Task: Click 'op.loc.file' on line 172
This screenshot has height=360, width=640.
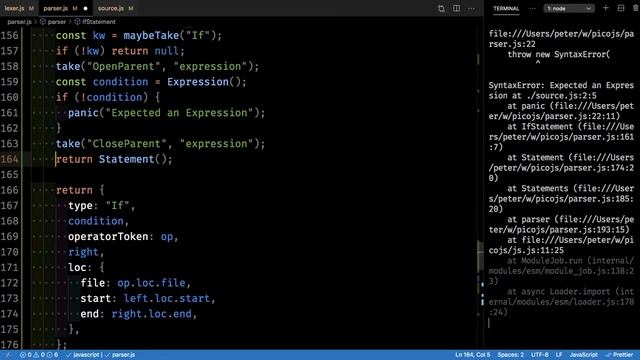Action: point(151,282)
